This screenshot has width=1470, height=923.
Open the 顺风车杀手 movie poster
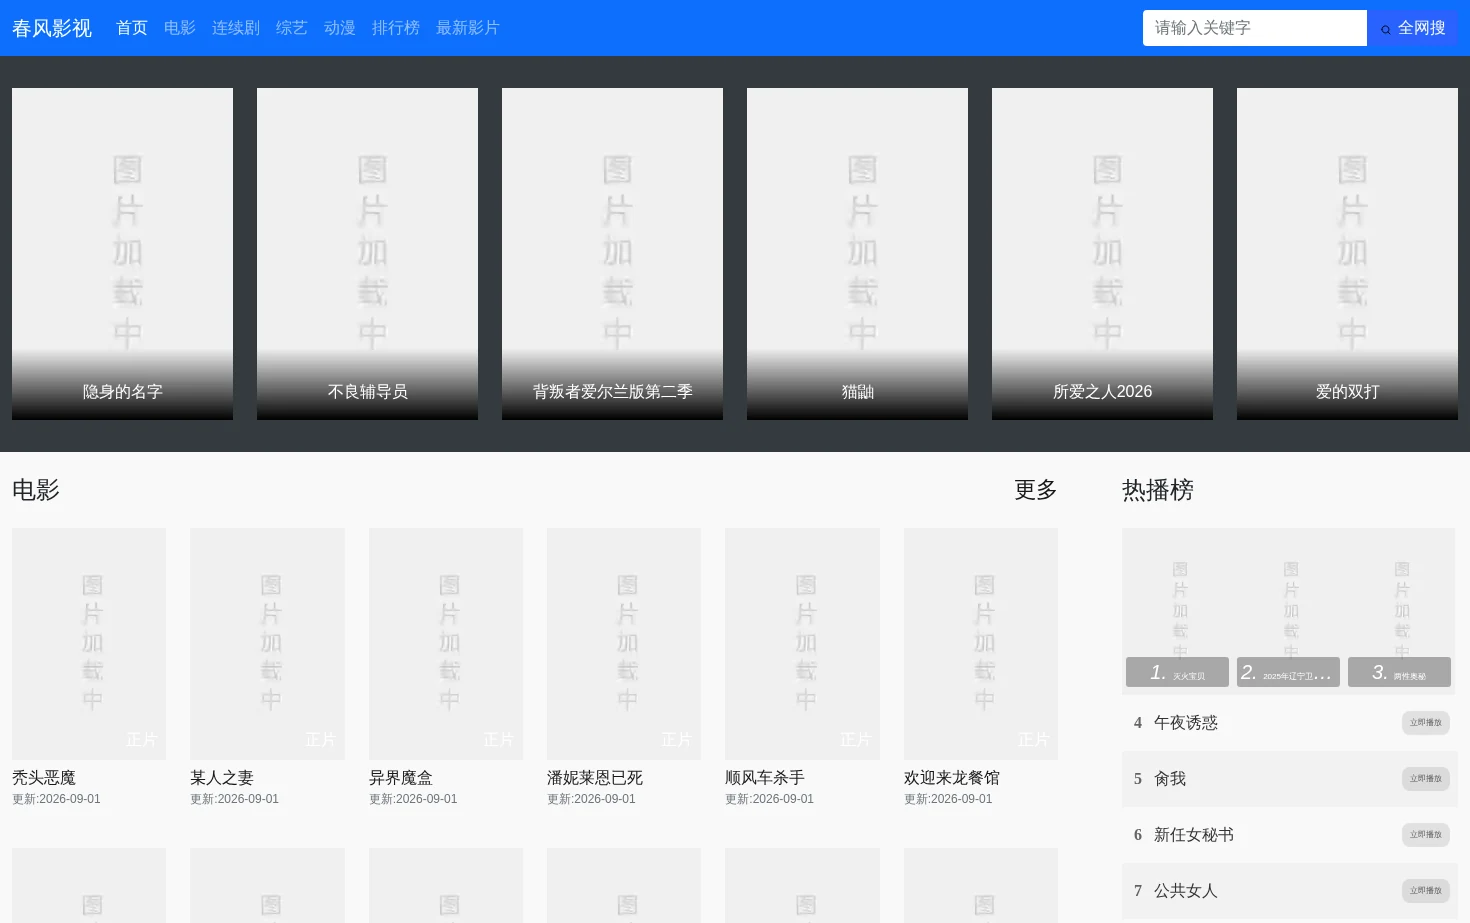click(802, 644)
